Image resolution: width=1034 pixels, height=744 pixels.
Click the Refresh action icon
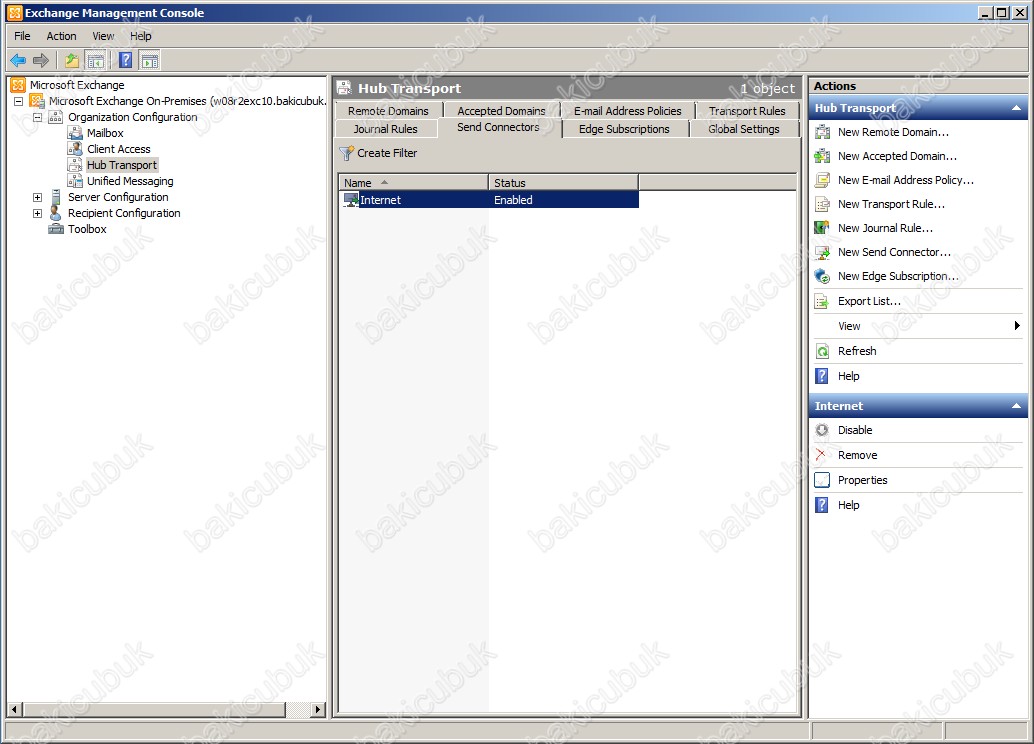822,351
